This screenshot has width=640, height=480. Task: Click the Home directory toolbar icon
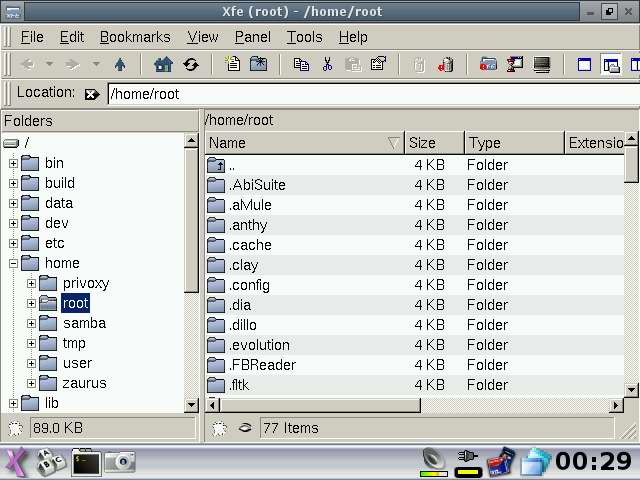(163, 64)
